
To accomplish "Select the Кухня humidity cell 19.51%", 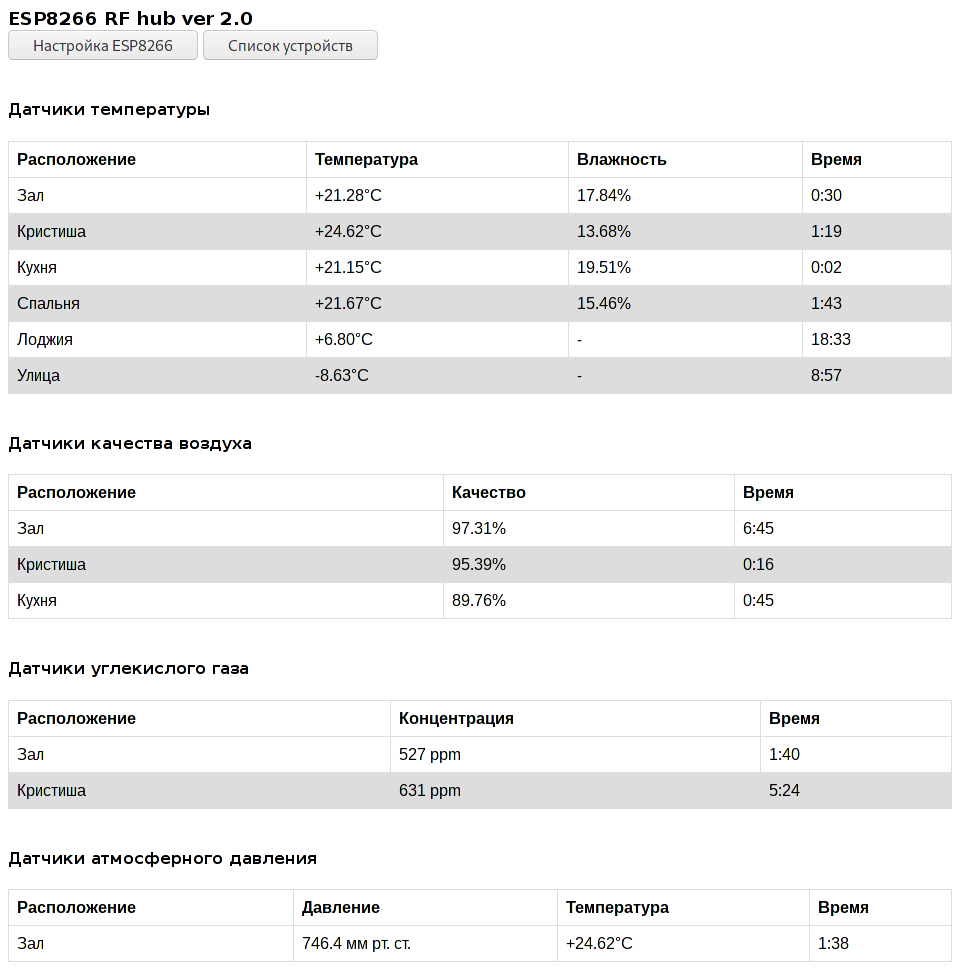I will (604, 268).
